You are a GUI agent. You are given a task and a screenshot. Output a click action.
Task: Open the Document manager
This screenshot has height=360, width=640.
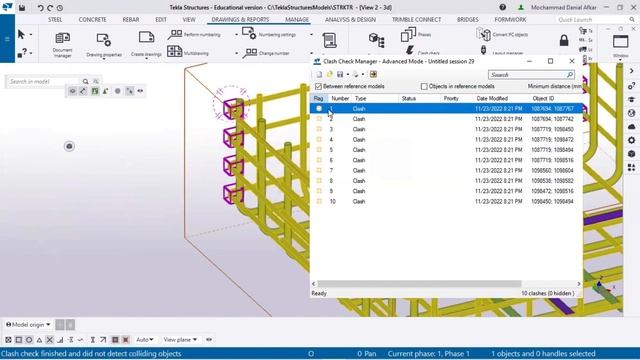[x=62, y=44]
